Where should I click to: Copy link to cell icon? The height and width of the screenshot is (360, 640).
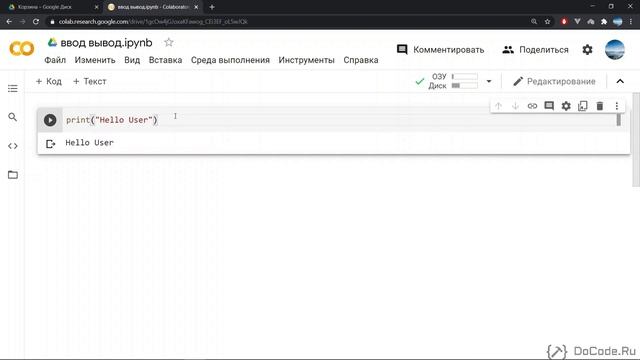point(532,106)
